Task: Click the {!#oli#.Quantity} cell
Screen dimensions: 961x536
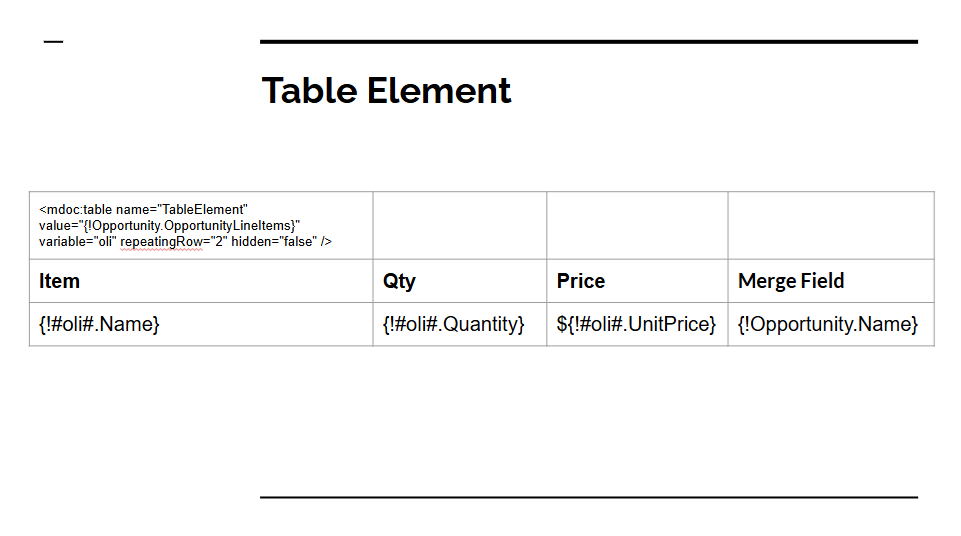Action: (x=453, y=324)
